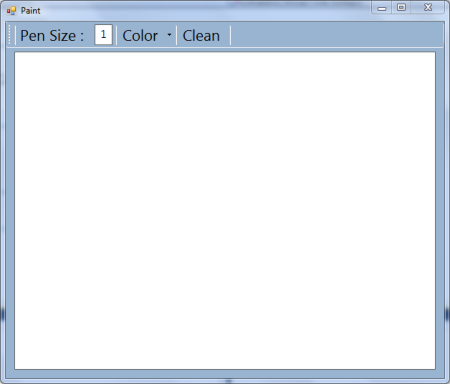
Task: Close the Paint window
Action: [x=428, y=7]
